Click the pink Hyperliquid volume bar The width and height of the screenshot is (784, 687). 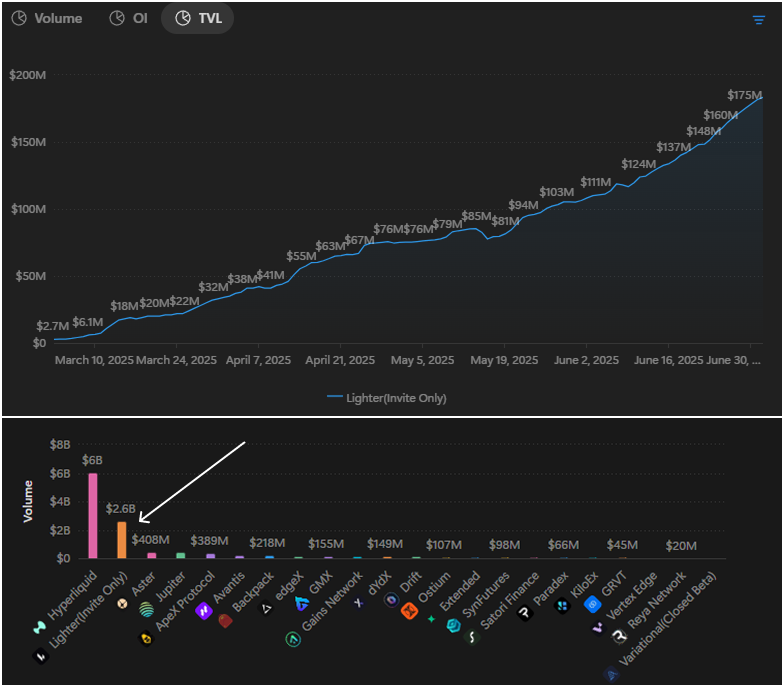[x=92, y=516]
